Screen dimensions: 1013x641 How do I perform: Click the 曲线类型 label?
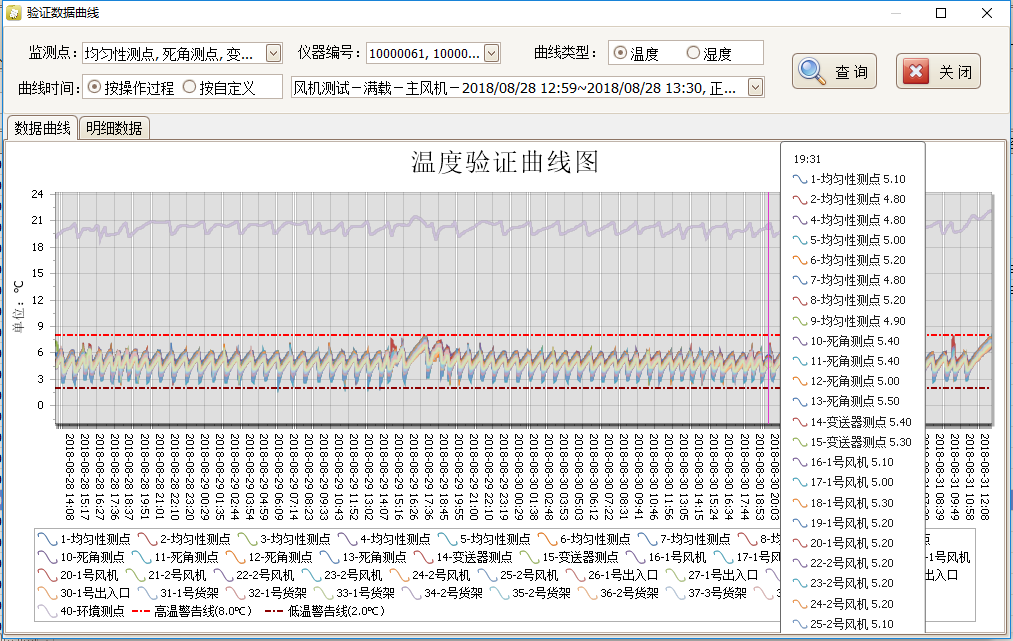pos(566,53)
